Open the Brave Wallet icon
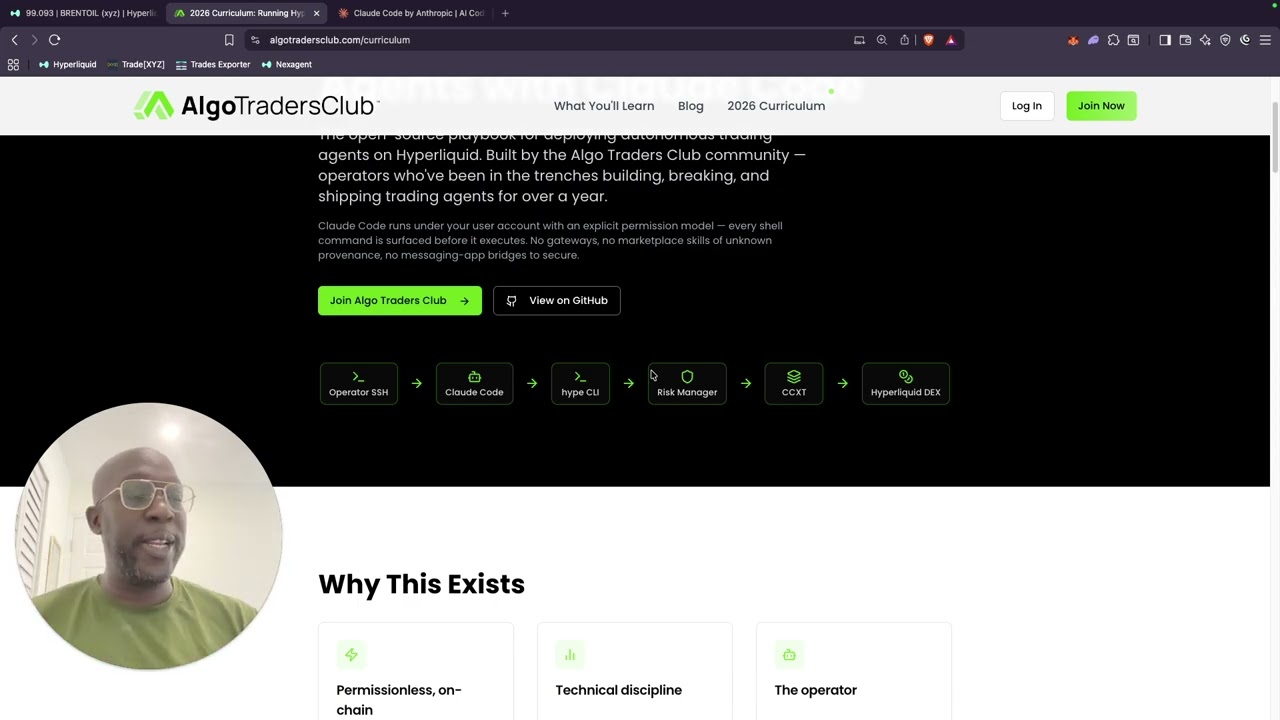Viewport: 1280px width, 720px height. pos(1185,40)
